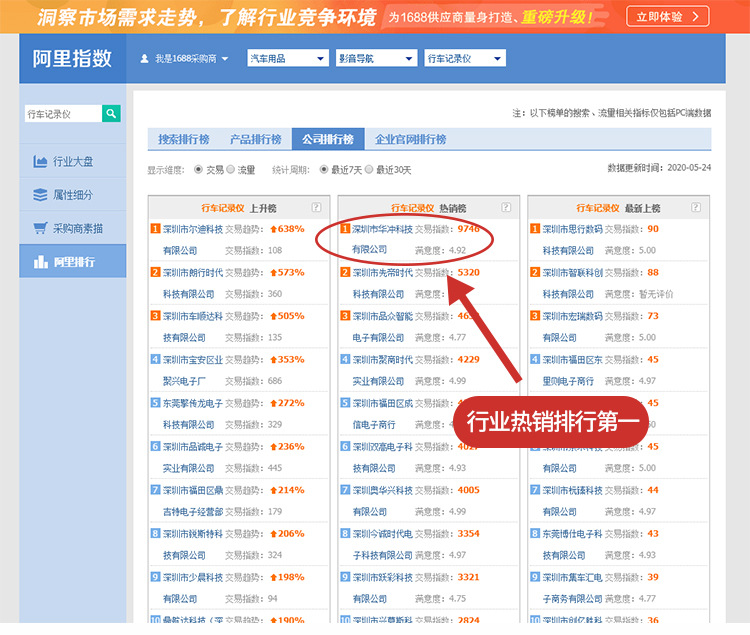Open 深圳奥华兴科技有限公司 link
This screenshot has height=635, width=750.
(382, 501)
